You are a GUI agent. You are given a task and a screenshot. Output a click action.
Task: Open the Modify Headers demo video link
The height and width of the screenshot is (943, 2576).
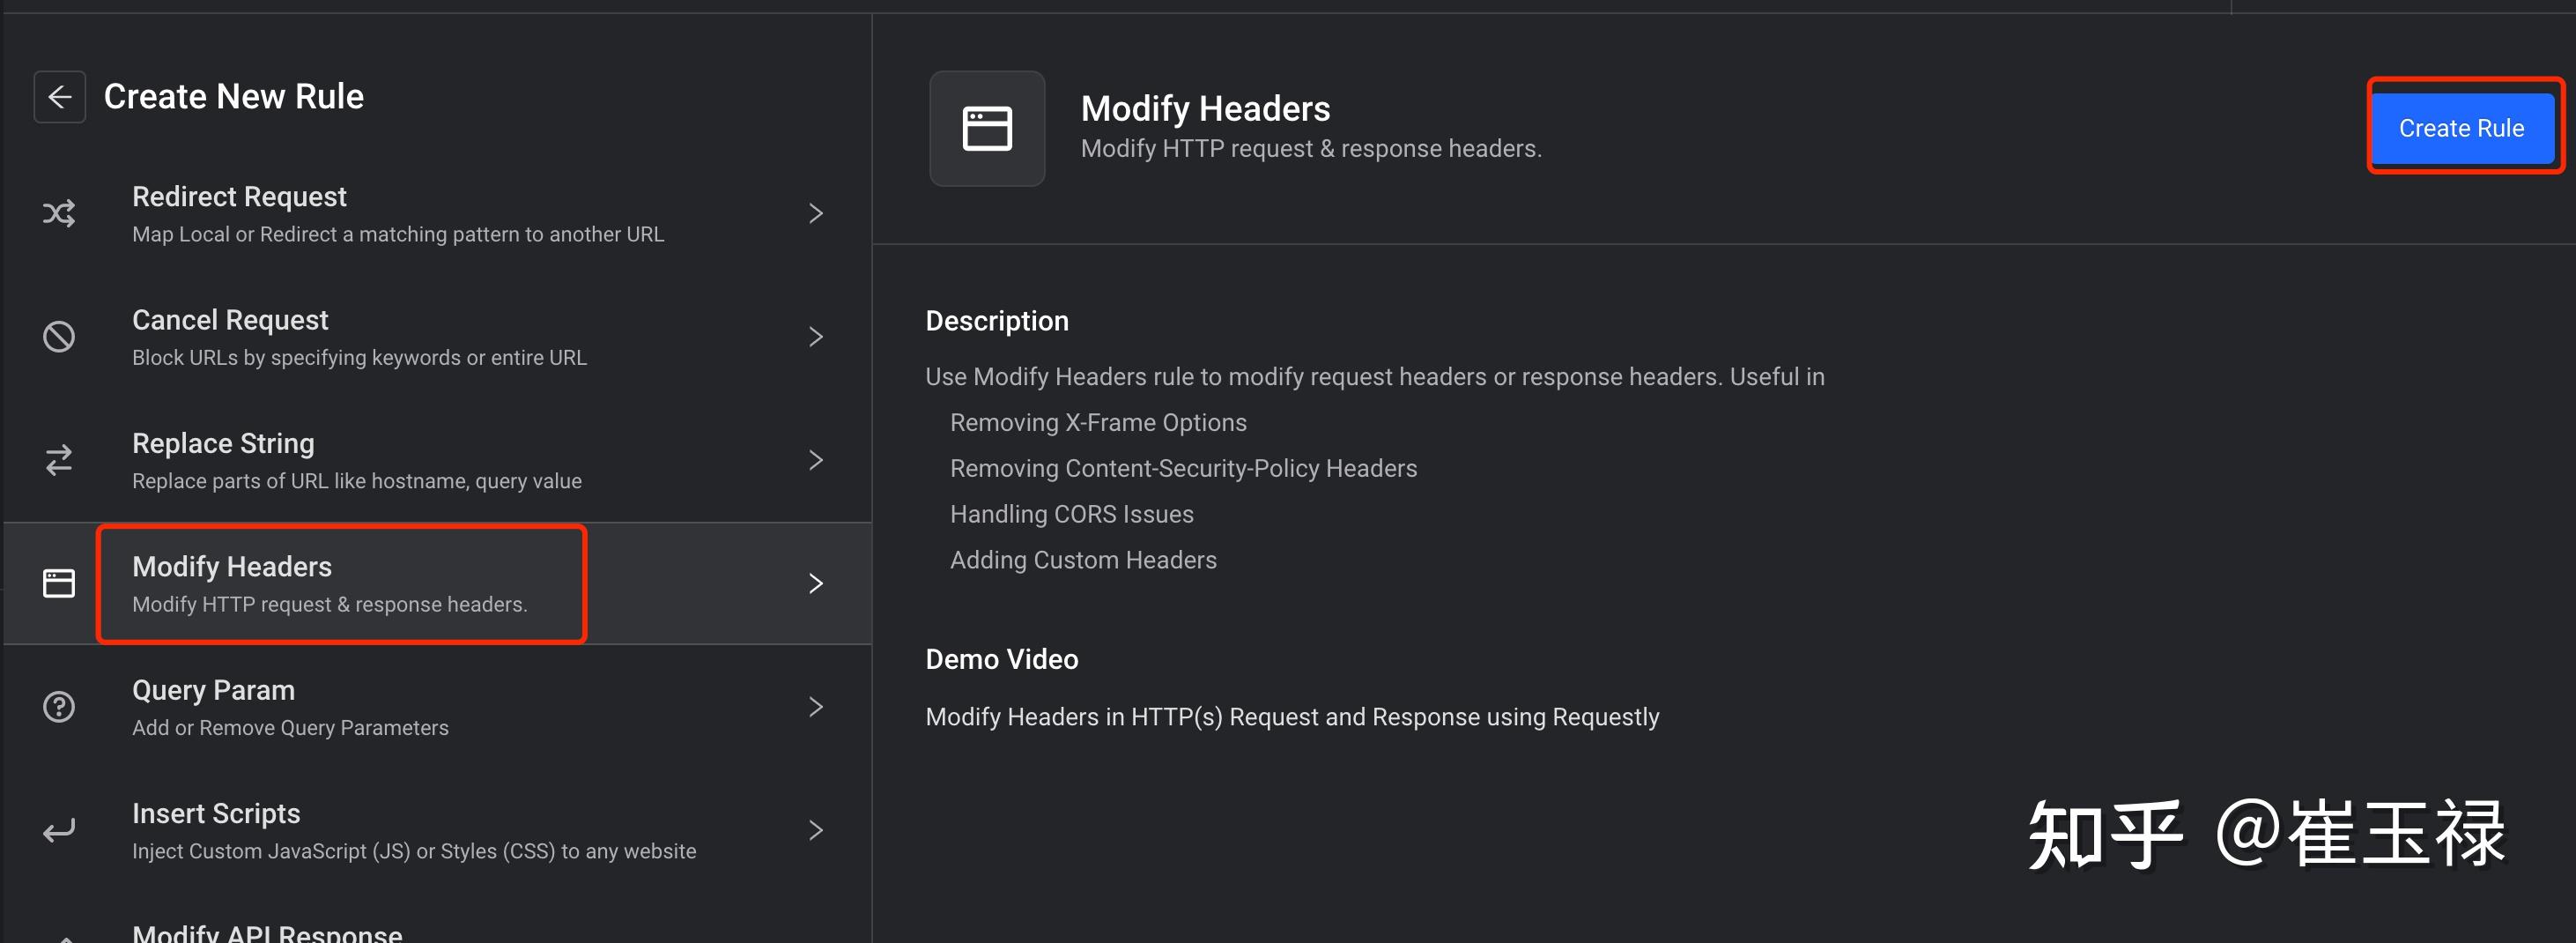[1291, 717]
